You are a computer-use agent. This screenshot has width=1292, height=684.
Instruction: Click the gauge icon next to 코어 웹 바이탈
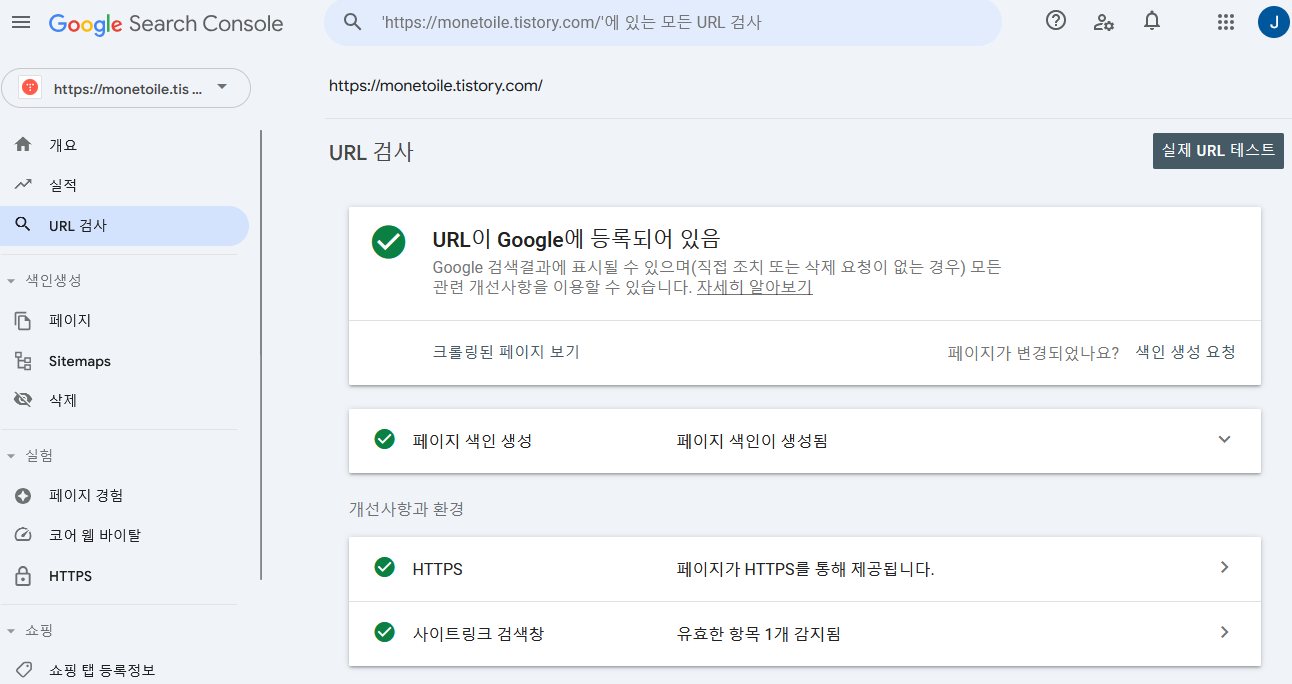tap(23, 535)
